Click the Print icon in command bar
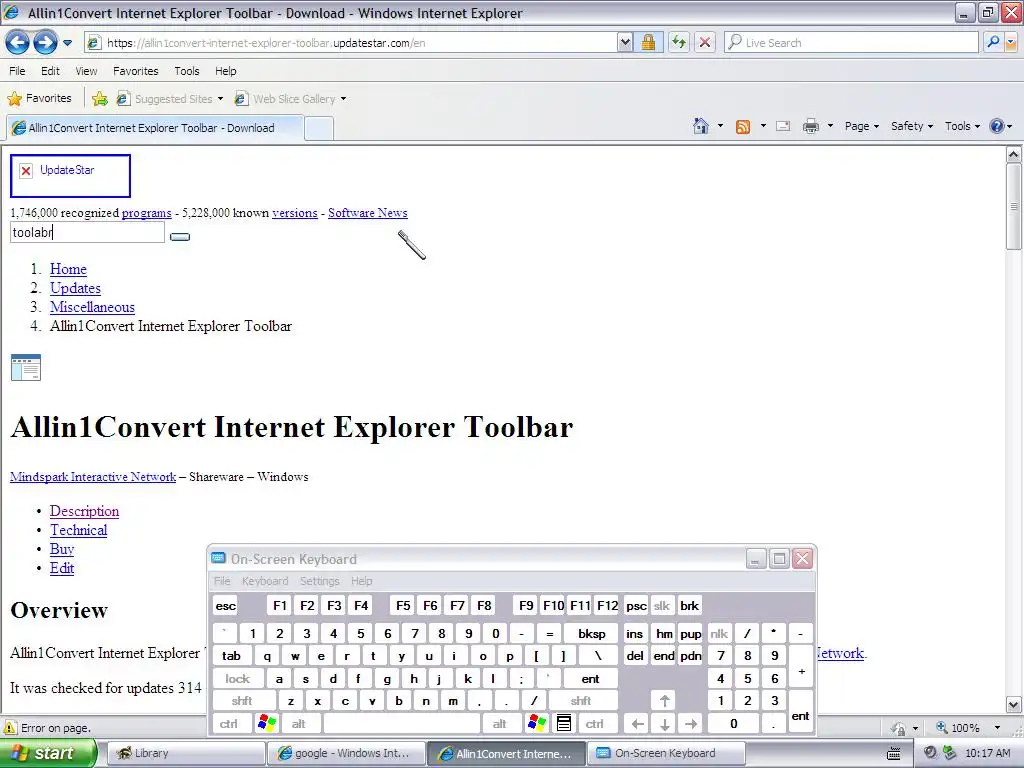Screen dimensions: 1024x768 click(810, 126)
